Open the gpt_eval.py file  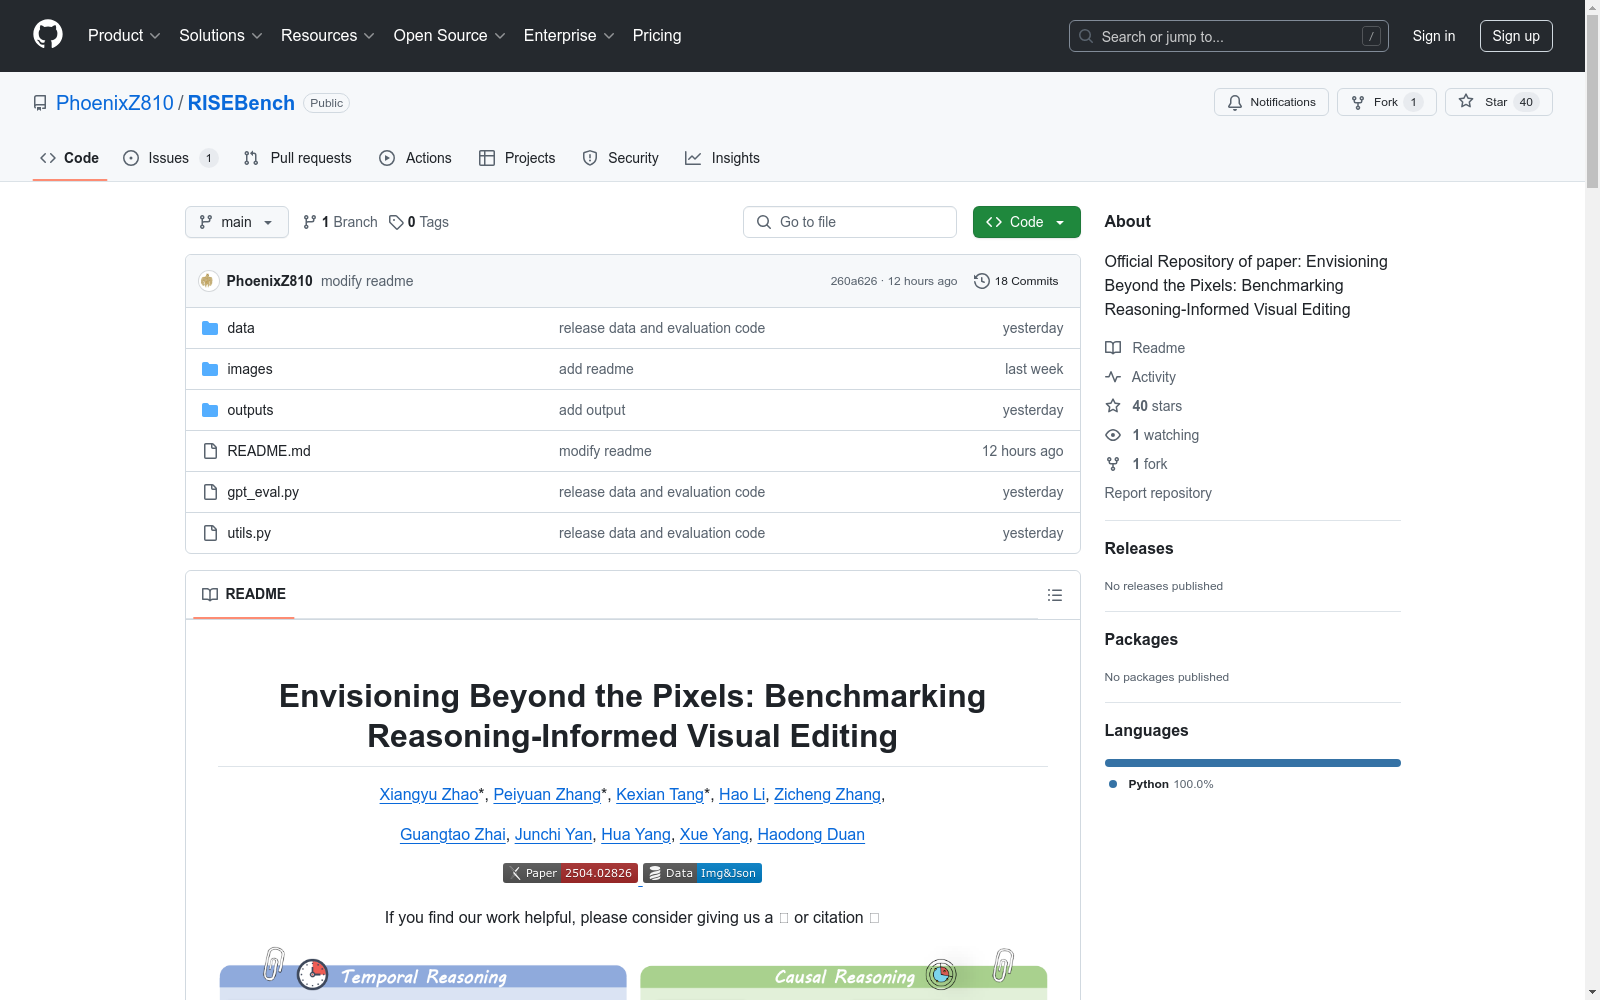(x=263, y=492)
